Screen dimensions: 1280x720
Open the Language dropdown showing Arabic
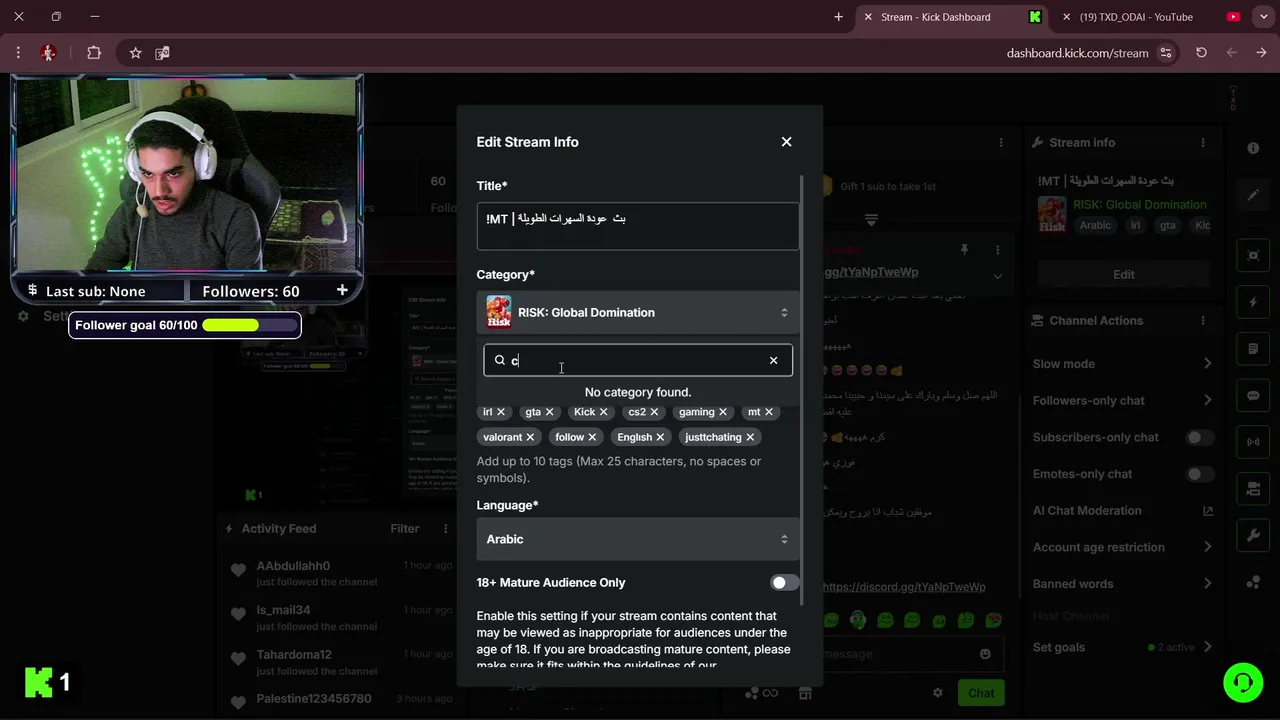click(638, 539)
